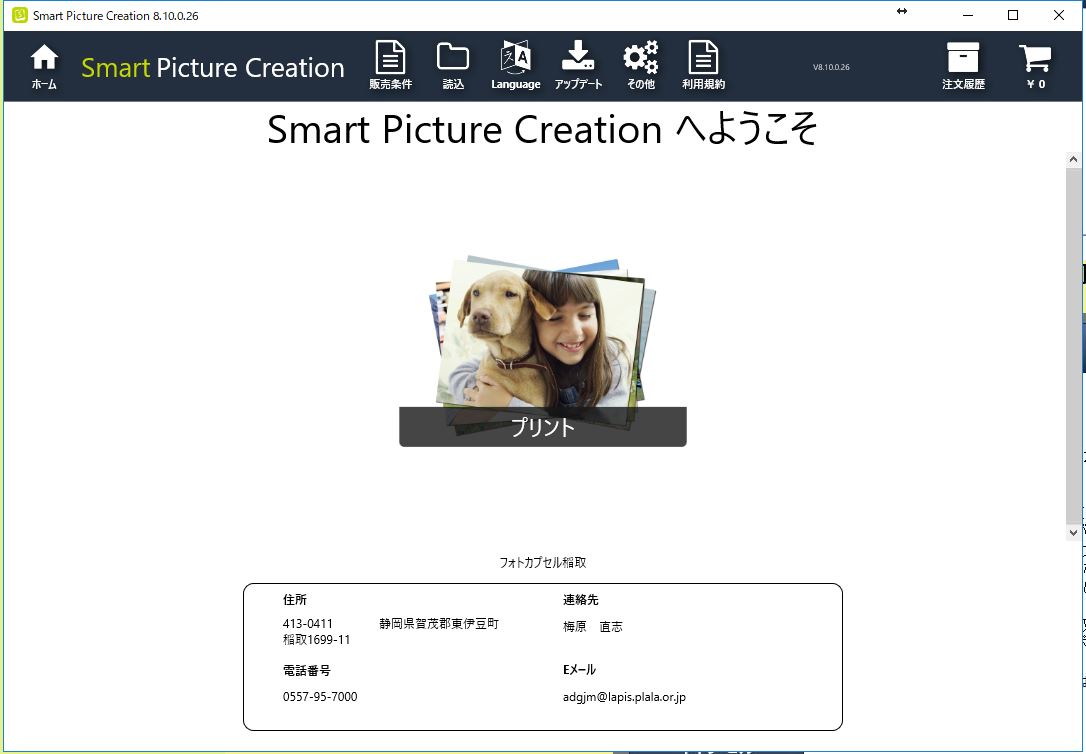Open the shopping cart showing ¥ 0
Image resolution: width=1086 pixels, height=754 pixels.
[x=1035, y=66]
